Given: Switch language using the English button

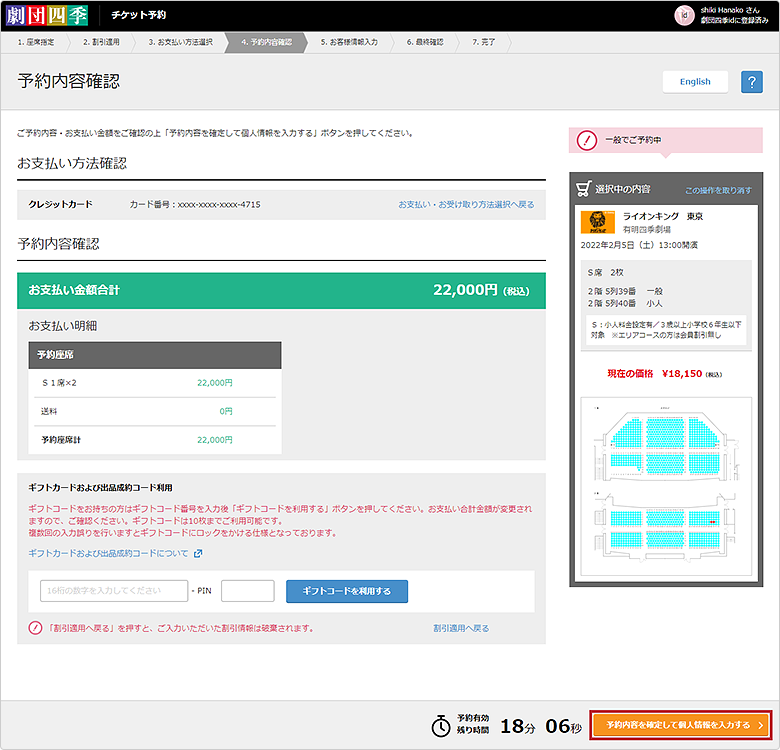Looking at the screenshot, I should [695, 82].
